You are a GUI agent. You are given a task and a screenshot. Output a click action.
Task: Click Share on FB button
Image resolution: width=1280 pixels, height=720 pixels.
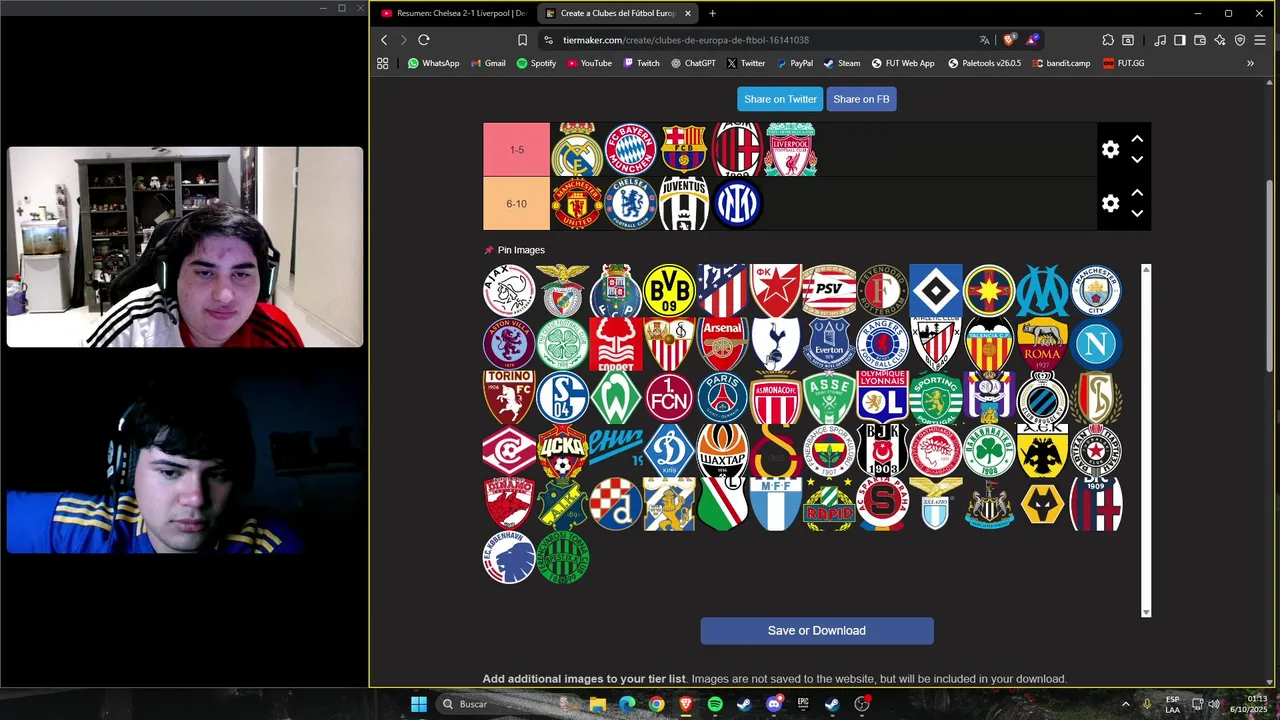861,99
